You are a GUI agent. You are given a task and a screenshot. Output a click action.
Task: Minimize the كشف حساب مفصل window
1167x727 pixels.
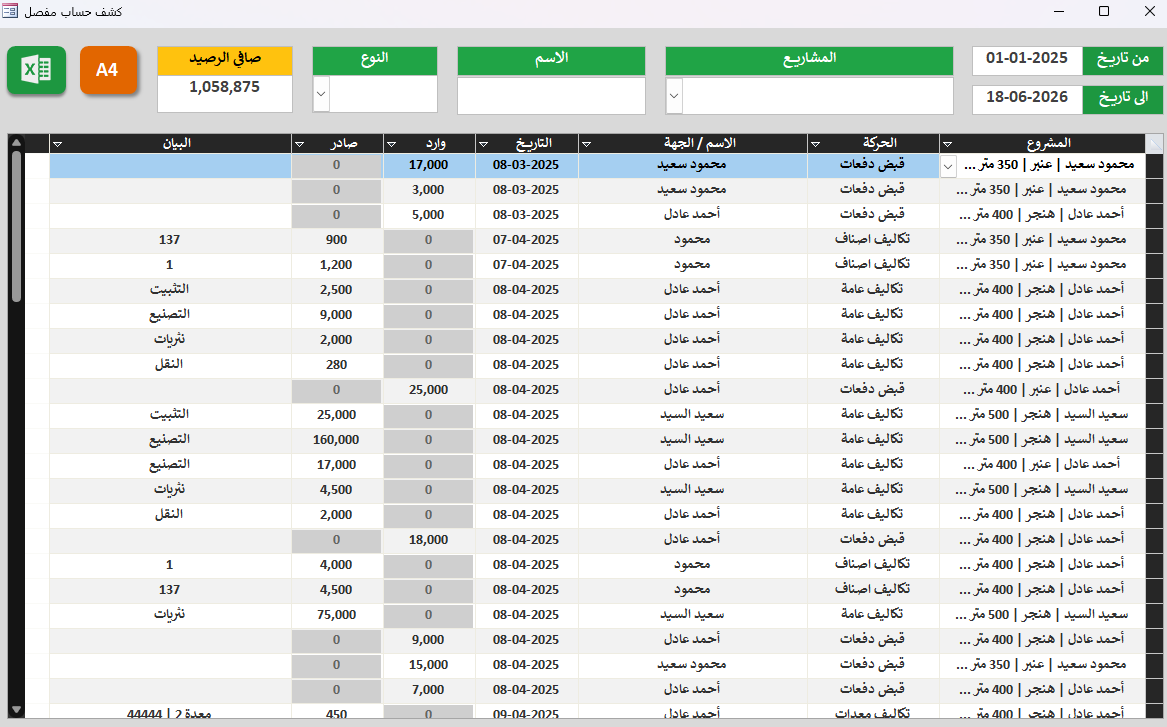tap(1060, 11)
